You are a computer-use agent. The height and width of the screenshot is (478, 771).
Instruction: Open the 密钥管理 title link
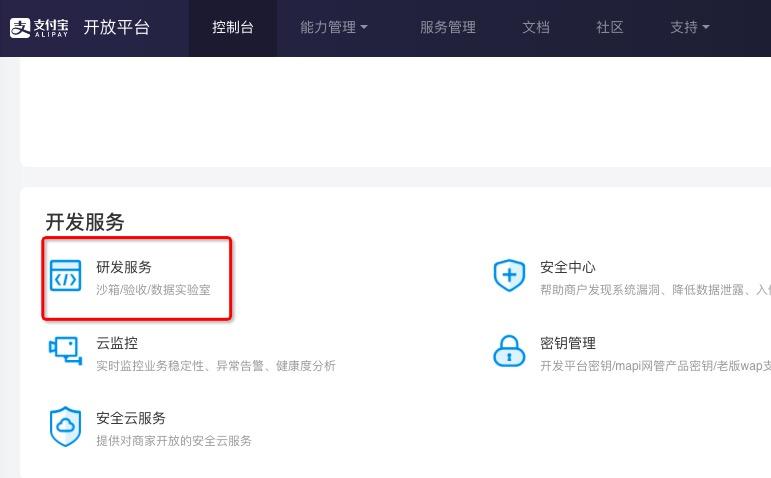(x=568, y=343)
